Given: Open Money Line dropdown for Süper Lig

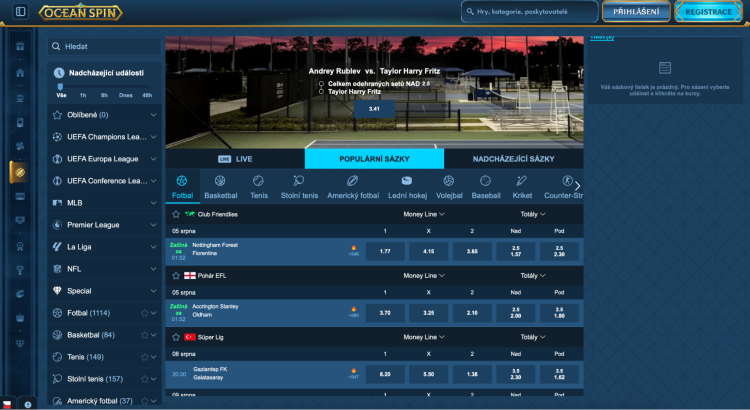Looking at the screenshot, I should coord(424,337).
